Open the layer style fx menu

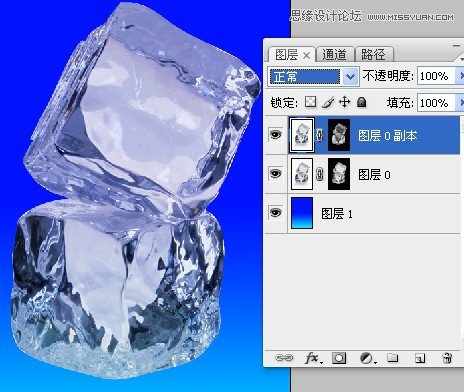313,358
